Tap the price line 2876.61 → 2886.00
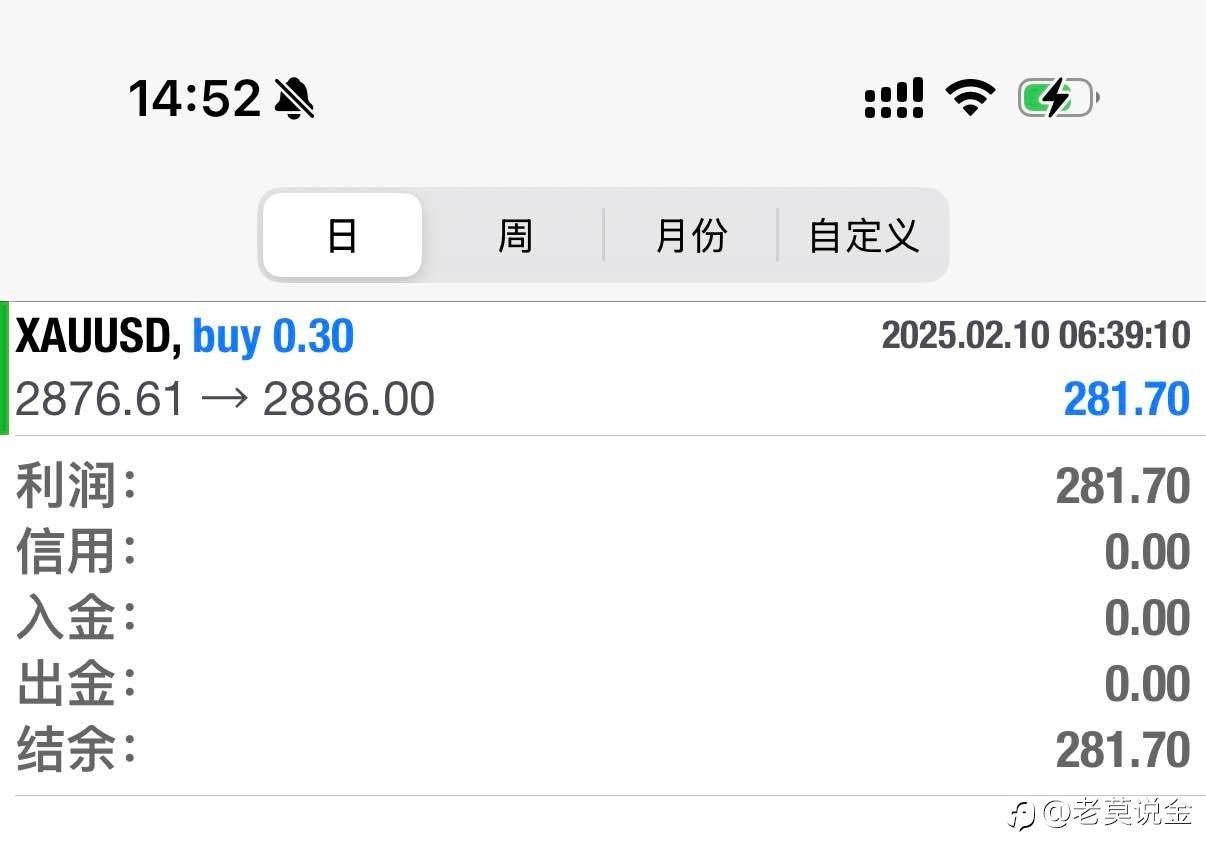 pyautogui.click(x=225, y=400)
